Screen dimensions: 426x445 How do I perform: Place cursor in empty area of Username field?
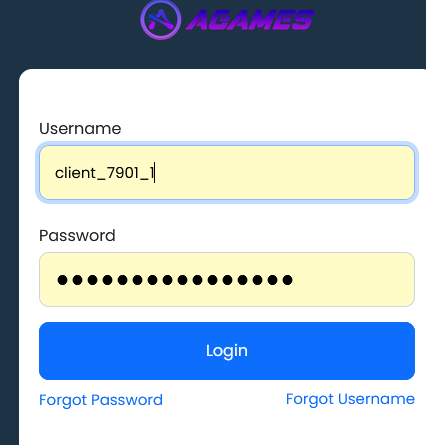pos(283,173)
